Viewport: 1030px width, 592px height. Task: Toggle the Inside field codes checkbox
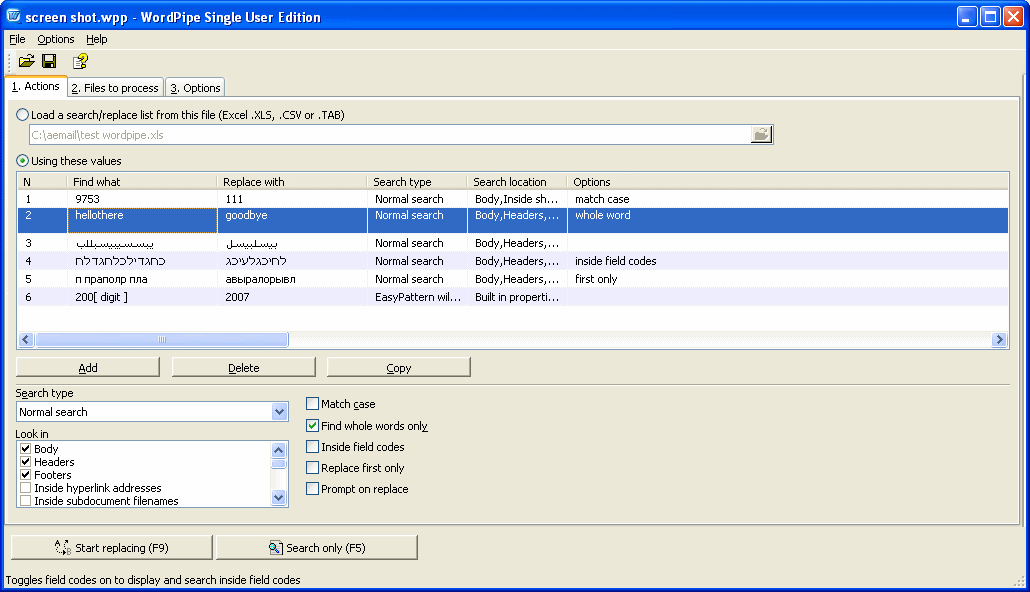tap(313, 447)
